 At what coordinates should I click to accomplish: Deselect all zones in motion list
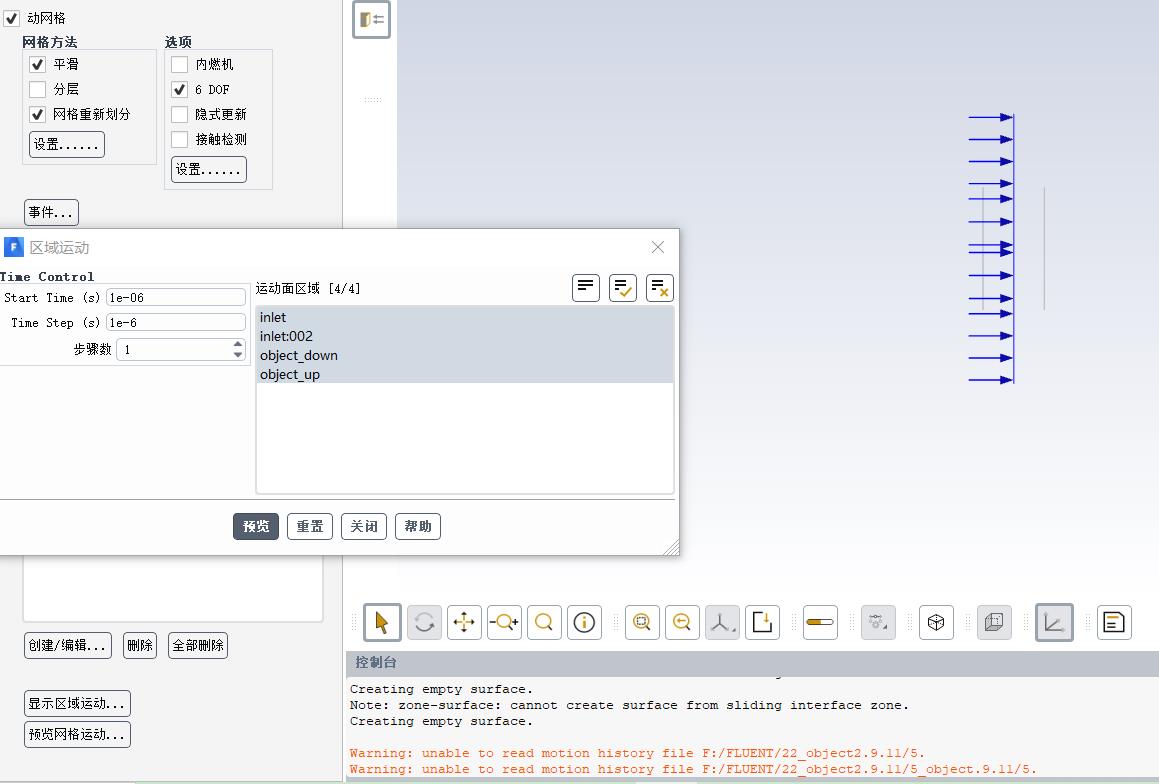tap(659, 288)
